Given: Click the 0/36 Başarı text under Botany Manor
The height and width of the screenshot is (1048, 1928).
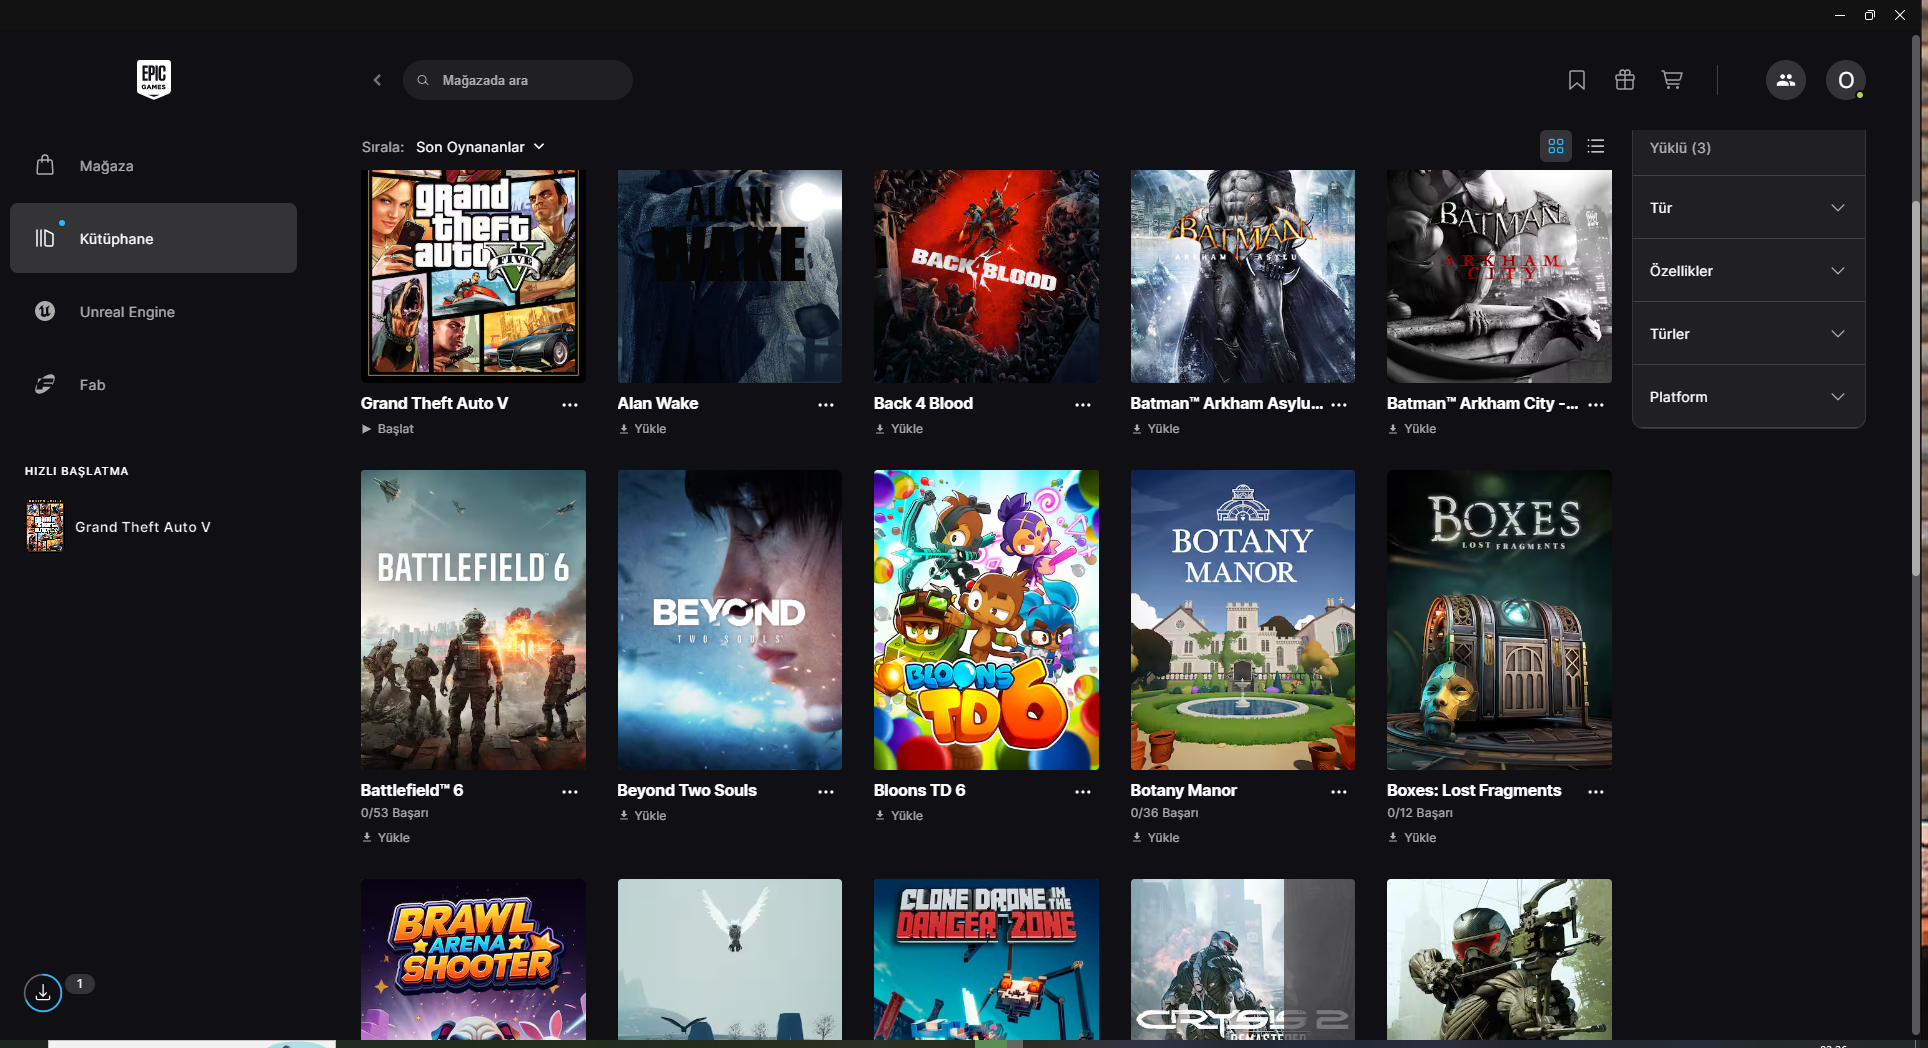Looking at the screenshot, I should [1165, 813].
